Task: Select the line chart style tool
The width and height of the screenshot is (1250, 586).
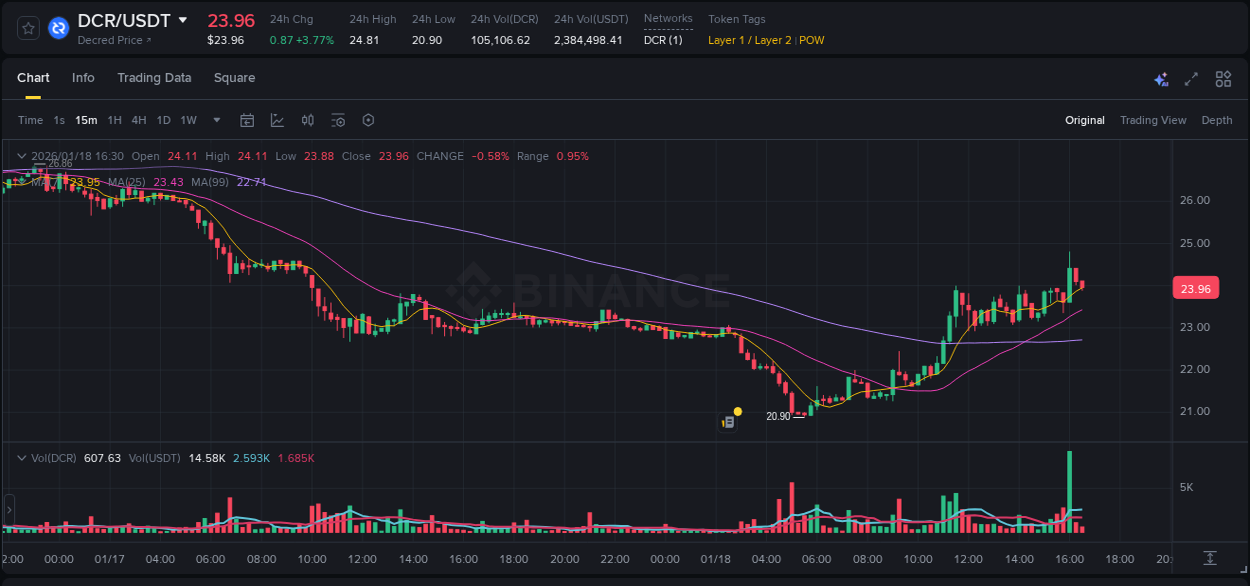Action: pos(277,120)
